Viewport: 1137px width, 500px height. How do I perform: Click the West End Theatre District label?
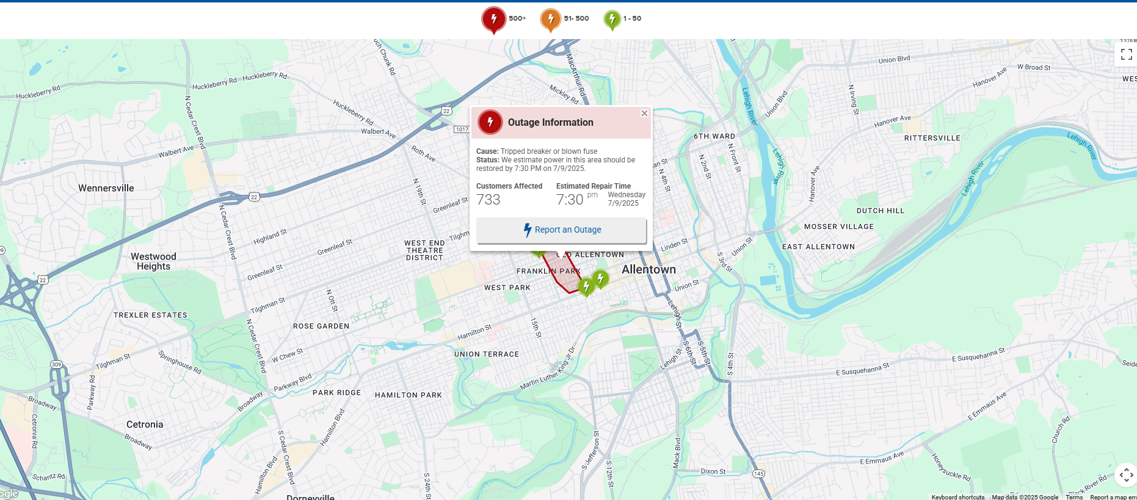pyautogui.click(x=424, y=250)
